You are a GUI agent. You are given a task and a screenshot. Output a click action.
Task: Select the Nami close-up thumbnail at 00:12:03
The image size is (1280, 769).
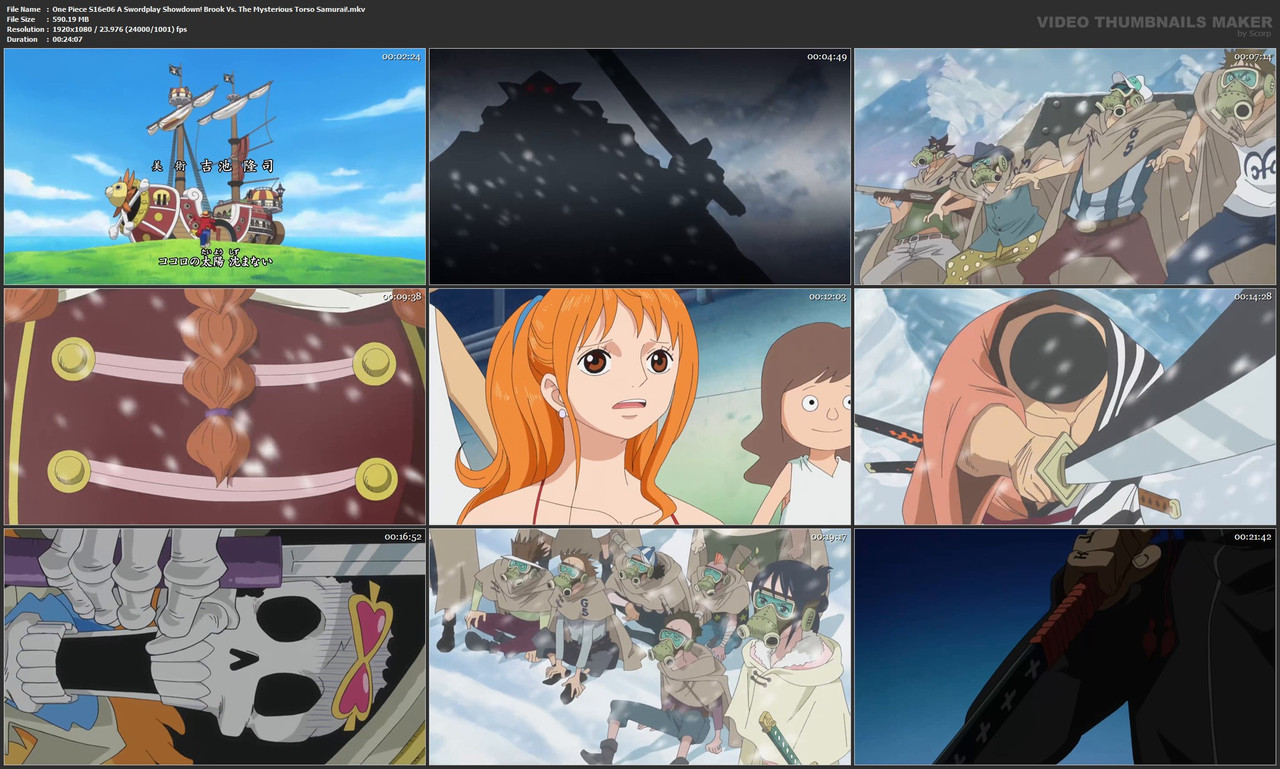pyautogui.click(x=639, y=405)
